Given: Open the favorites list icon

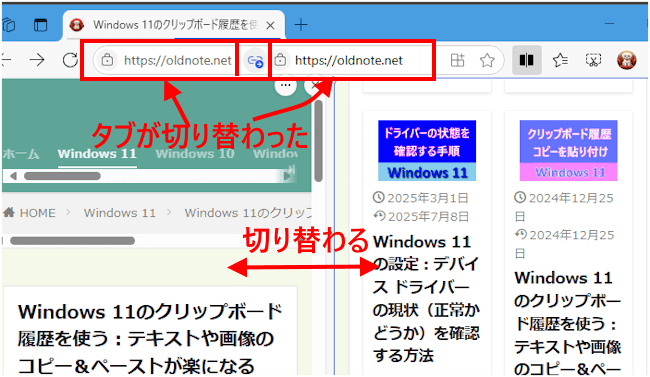Looking at the screenshot, I should [x=560, y=60].
